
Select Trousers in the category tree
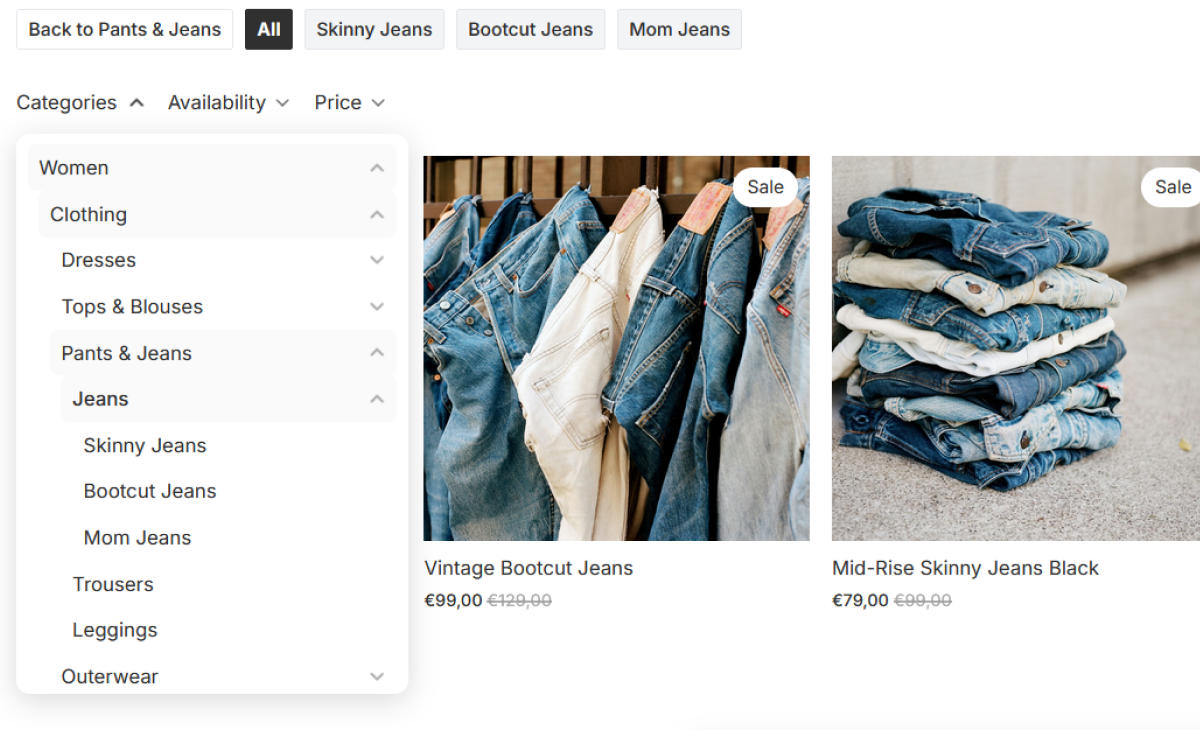[113, 584]
